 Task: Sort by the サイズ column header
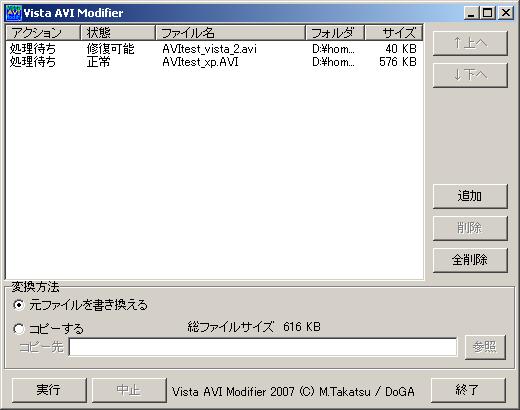coord(394,33)
